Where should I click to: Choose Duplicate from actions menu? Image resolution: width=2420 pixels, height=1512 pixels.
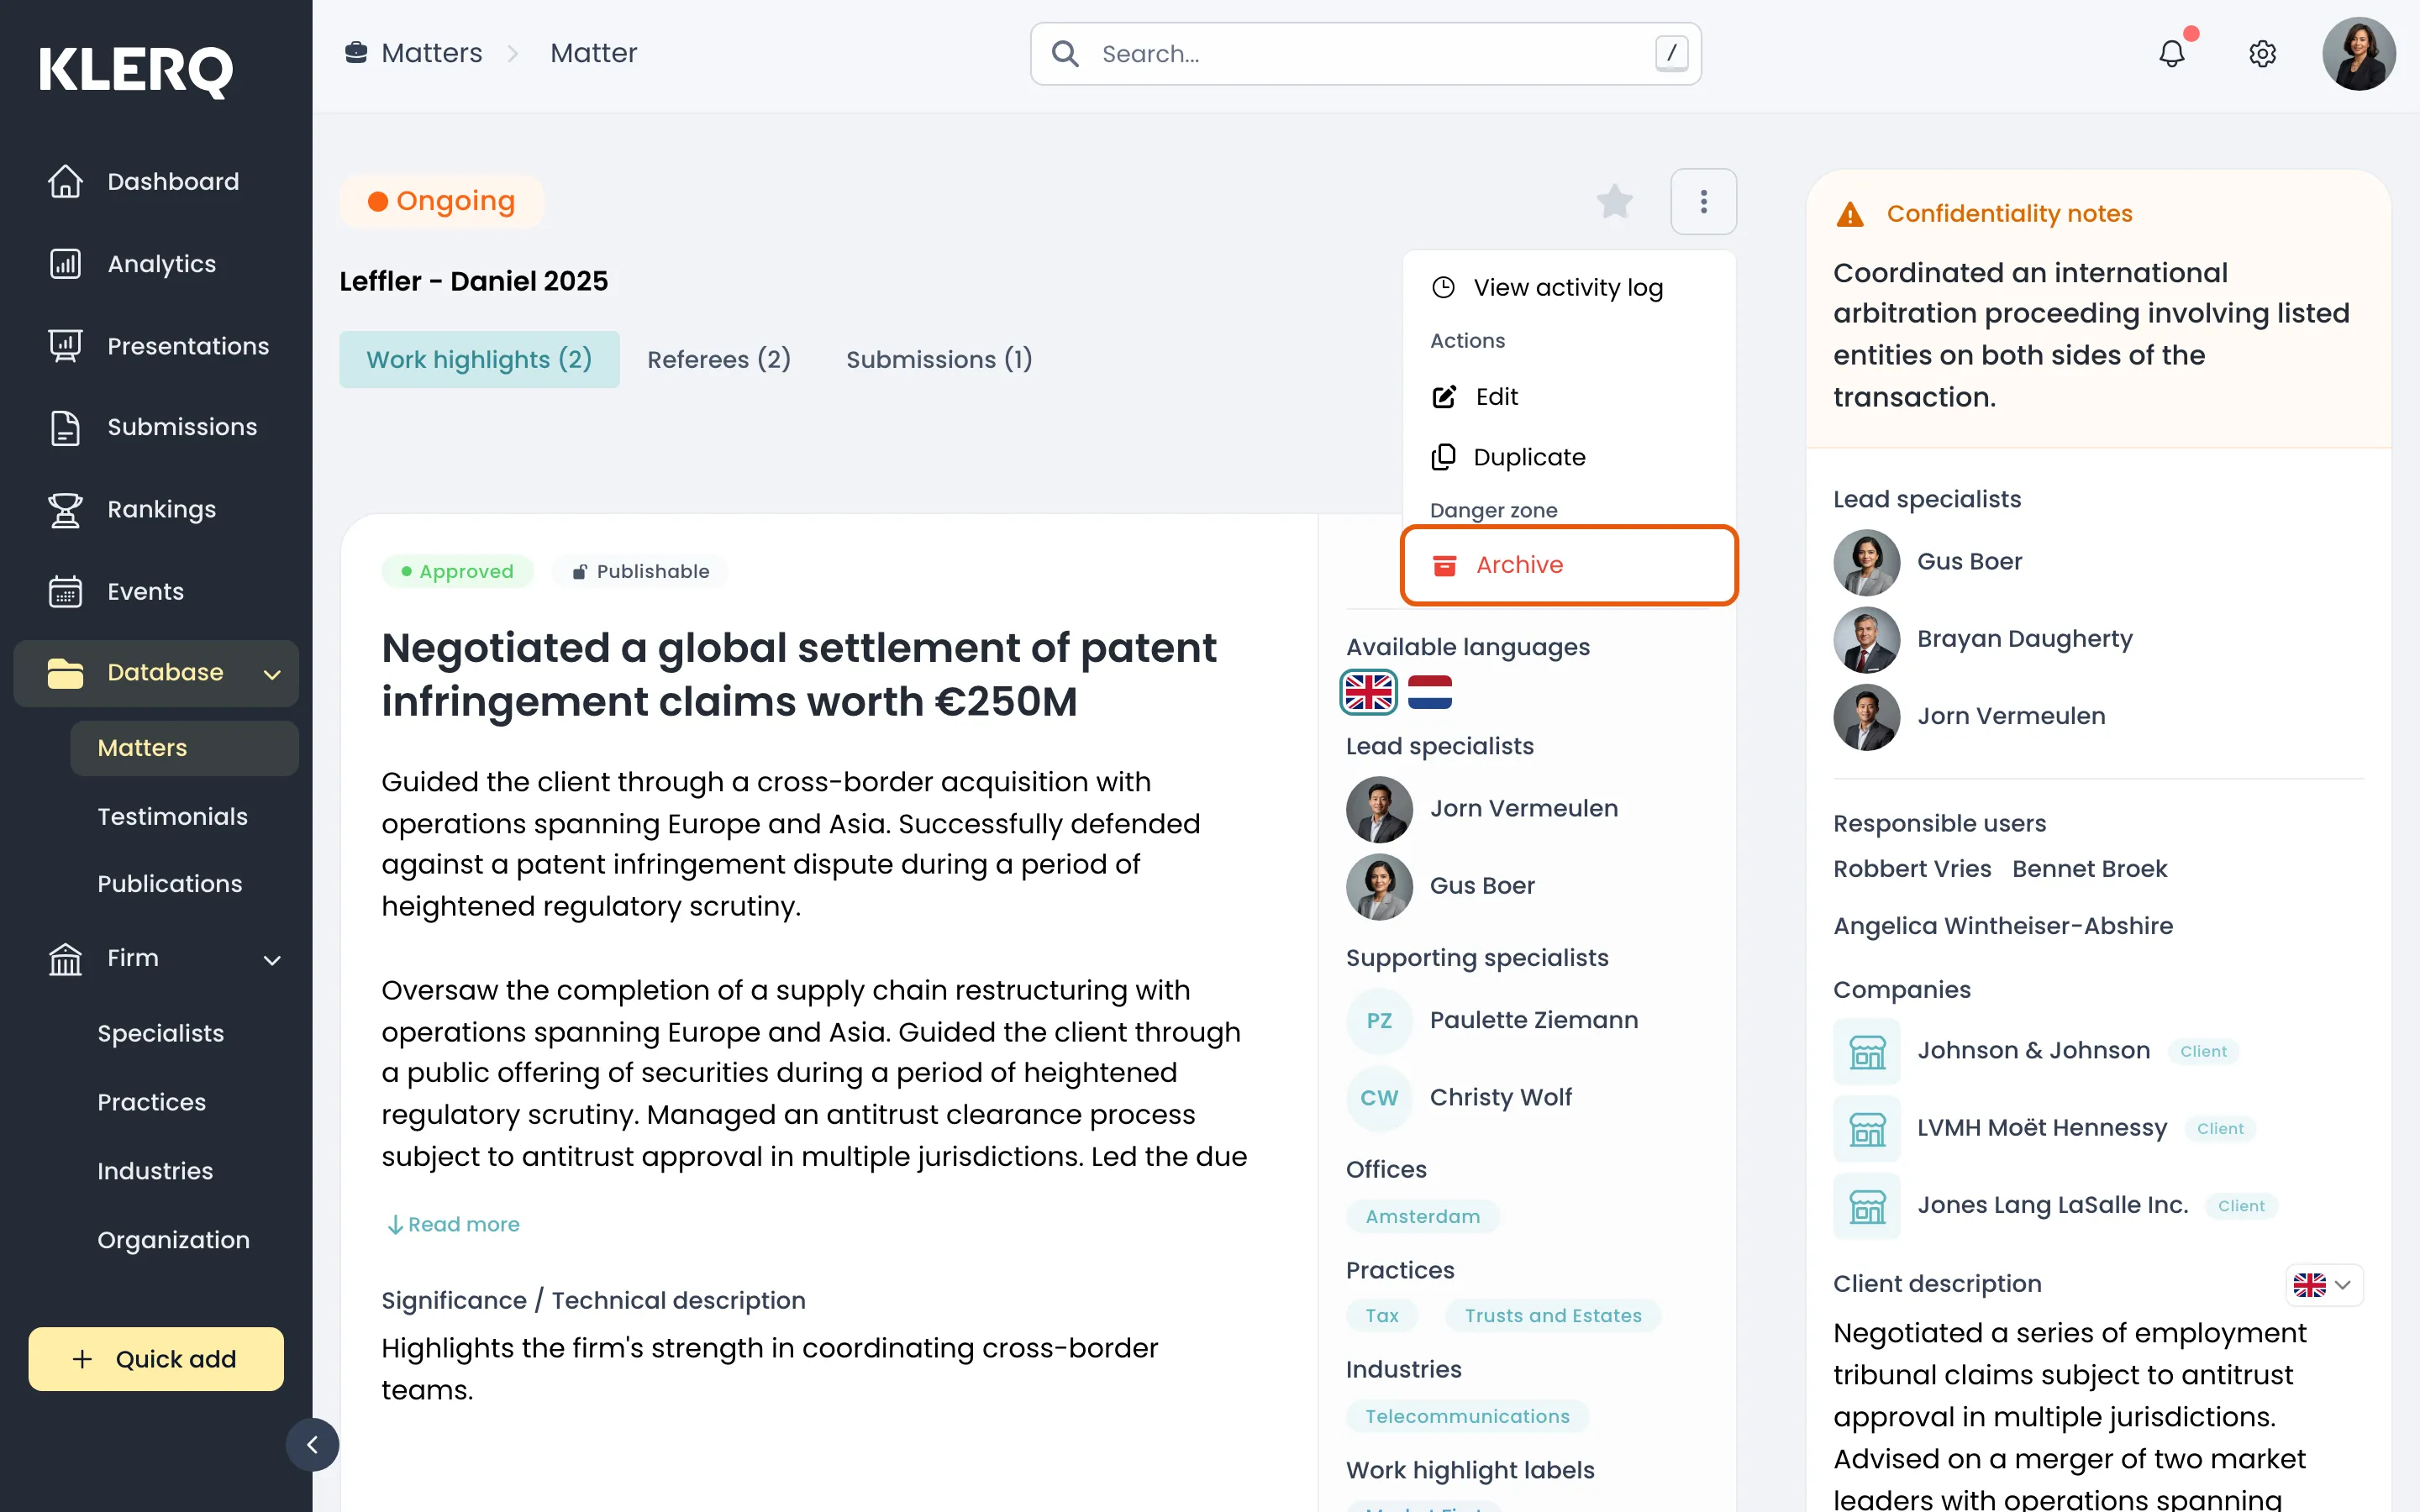tap(1568, 457)
